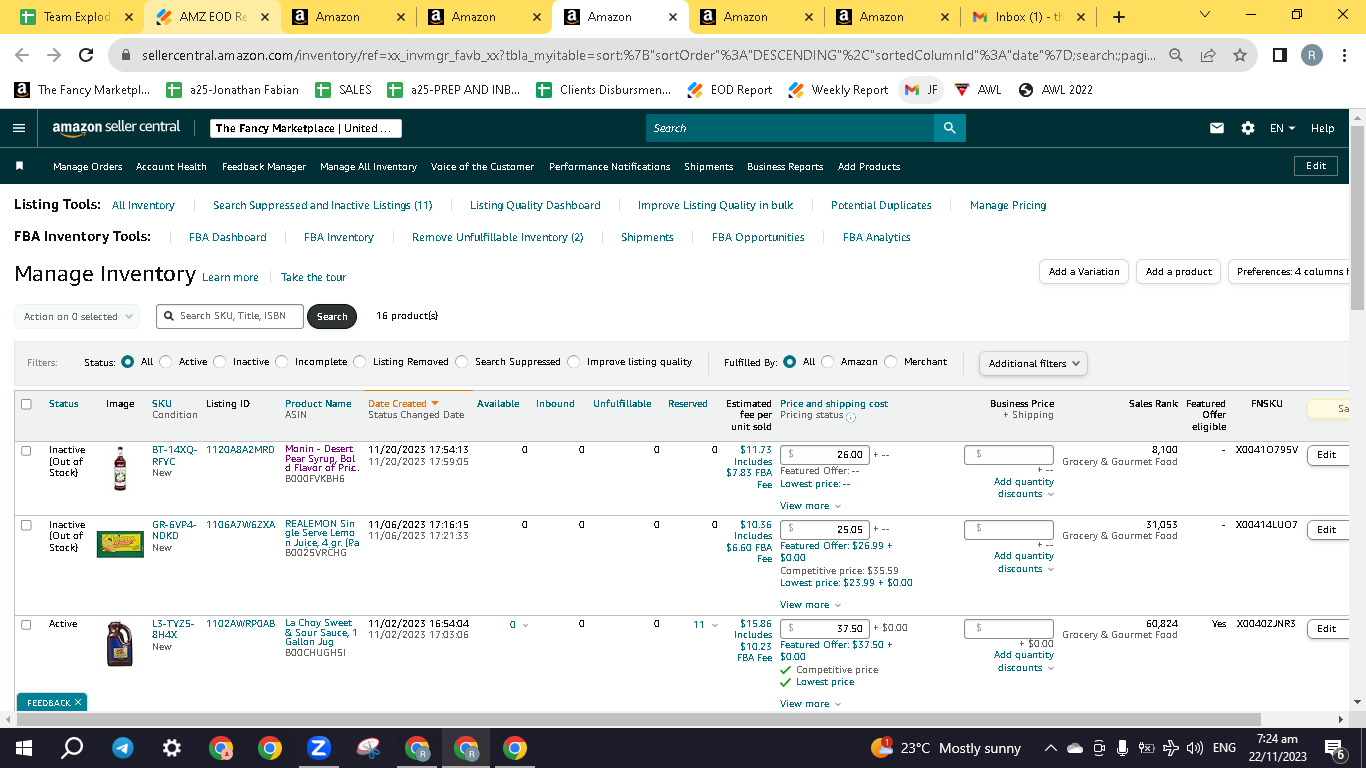Select the Inactive status radio filter
The image size is (1366, 768).
[x=220, y=362]
